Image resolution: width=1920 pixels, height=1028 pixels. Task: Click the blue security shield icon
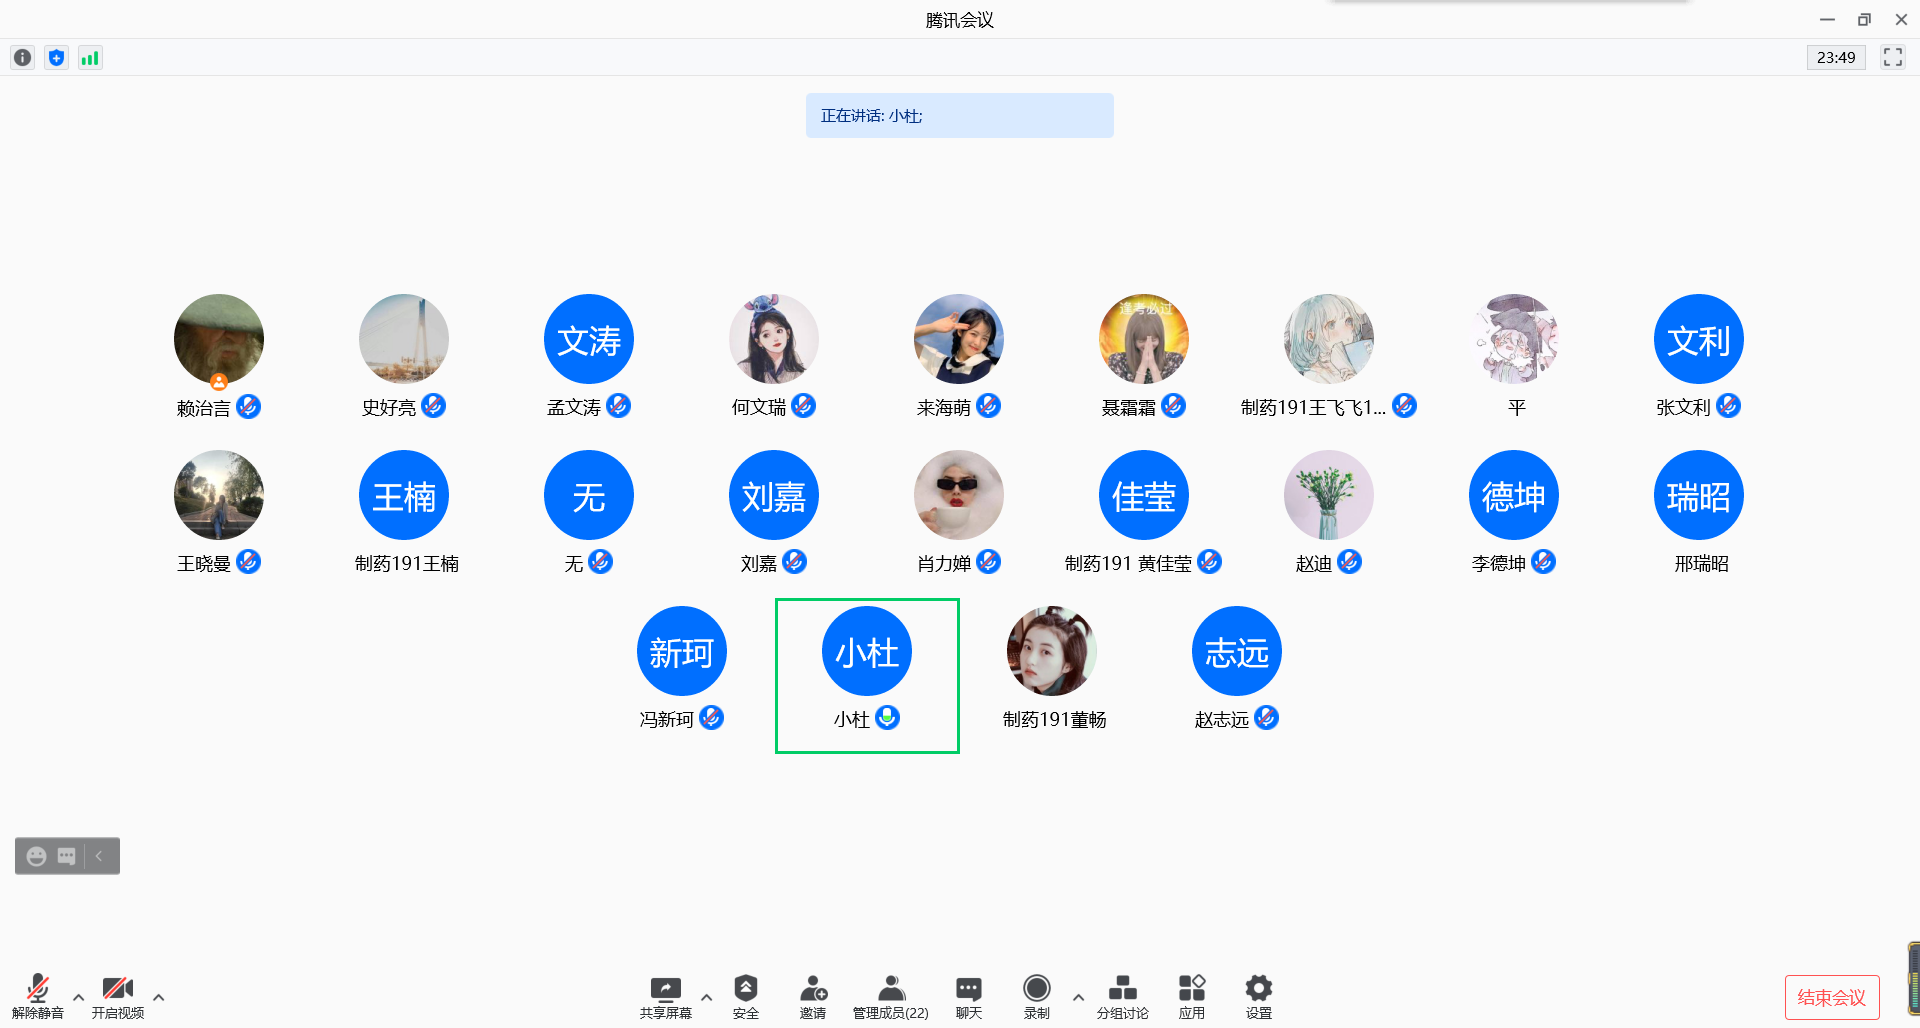(56, 58)
